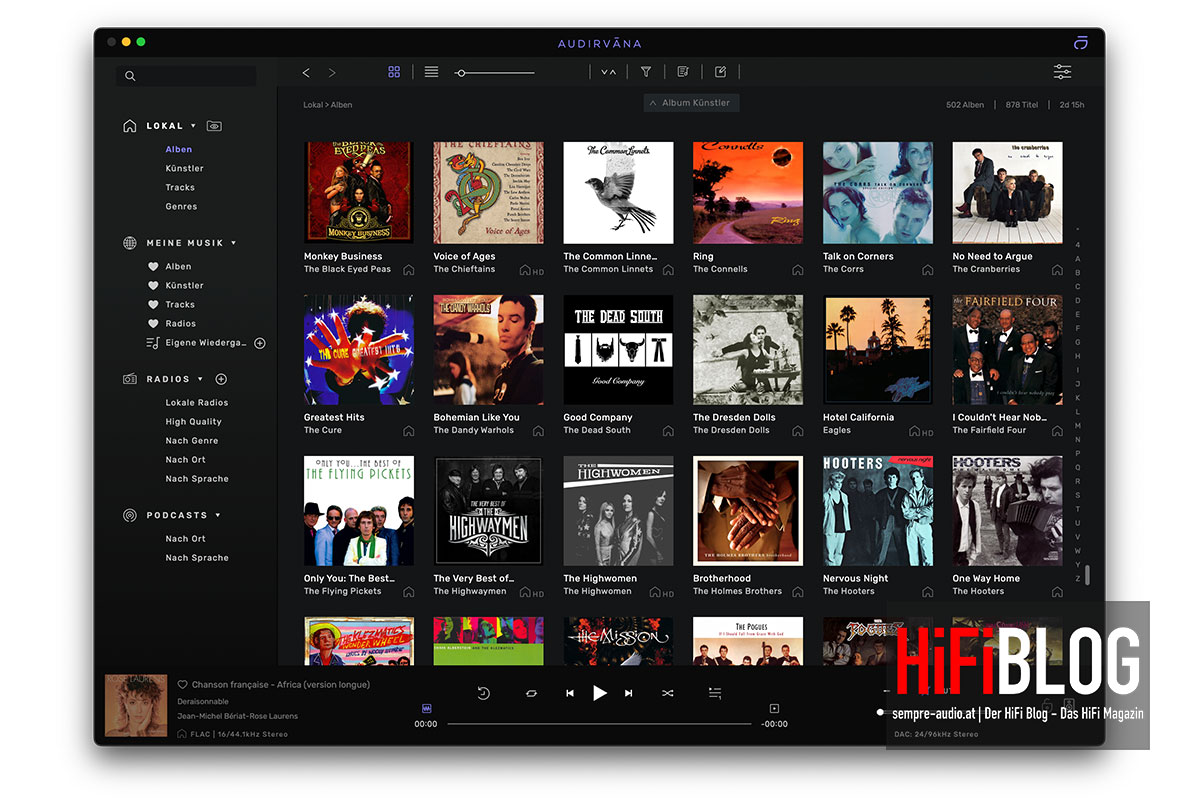Open Genres in the sidebar
This screenshot has width=1200, height=800.
(x=181, y=206)
